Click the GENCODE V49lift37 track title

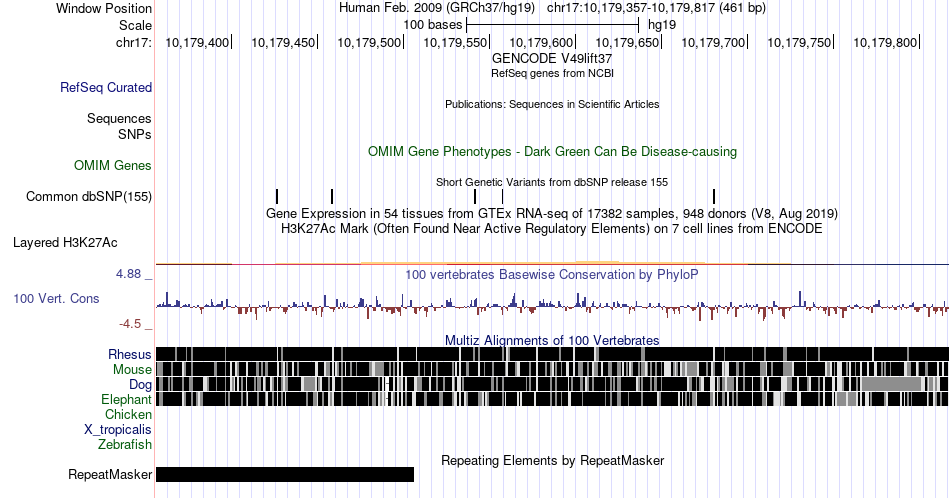[x=552, y=59]
